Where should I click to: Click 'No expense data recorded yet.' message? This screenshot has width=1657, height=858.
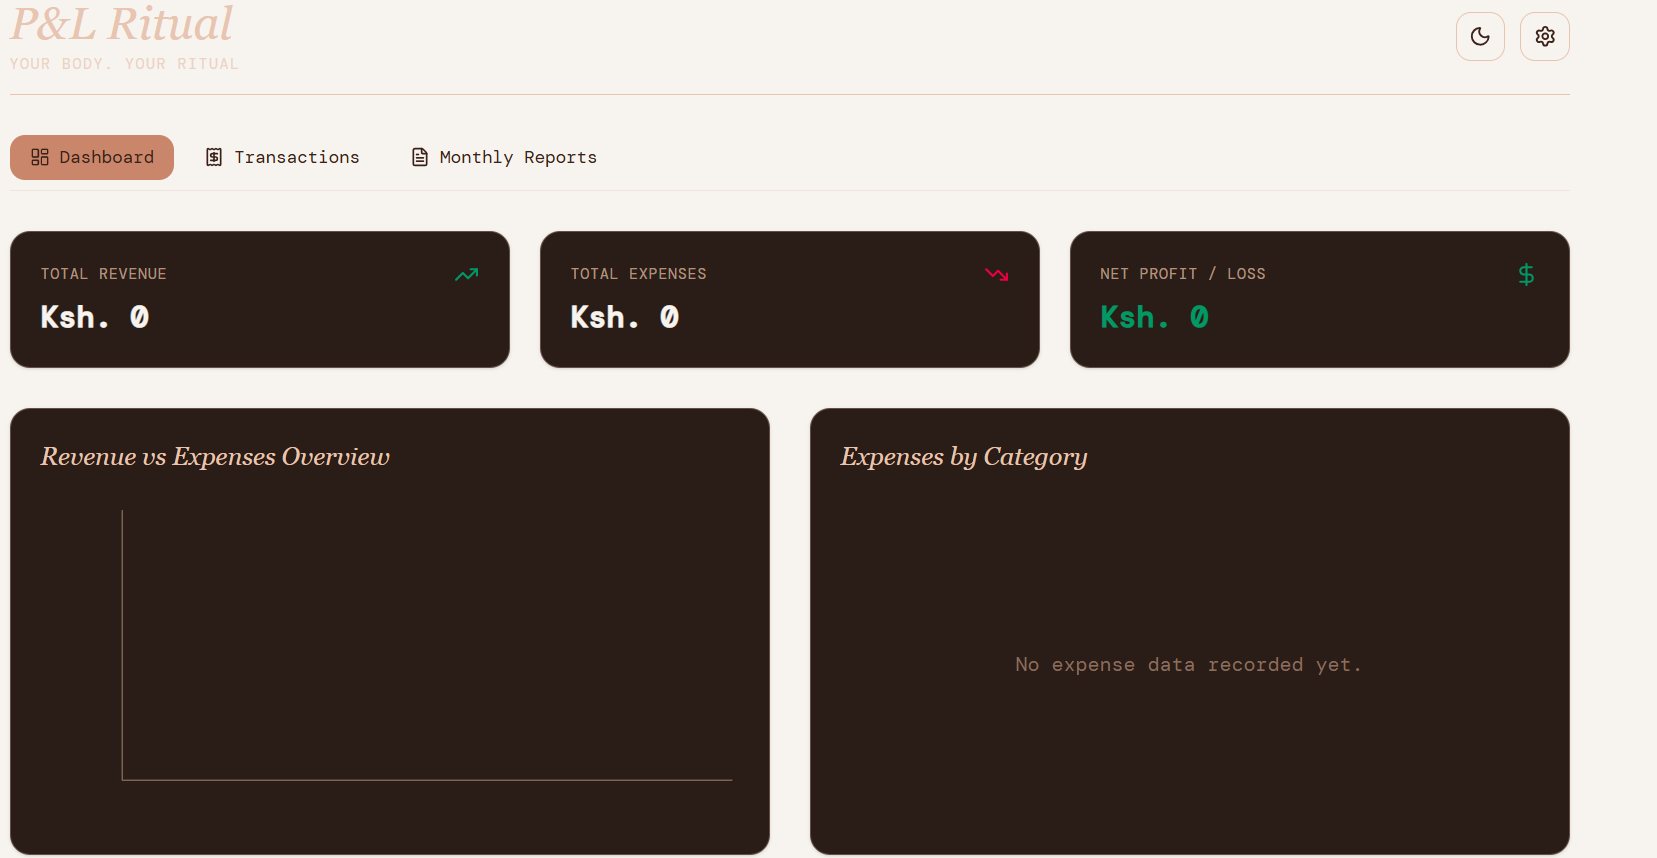pos(1189,665)
